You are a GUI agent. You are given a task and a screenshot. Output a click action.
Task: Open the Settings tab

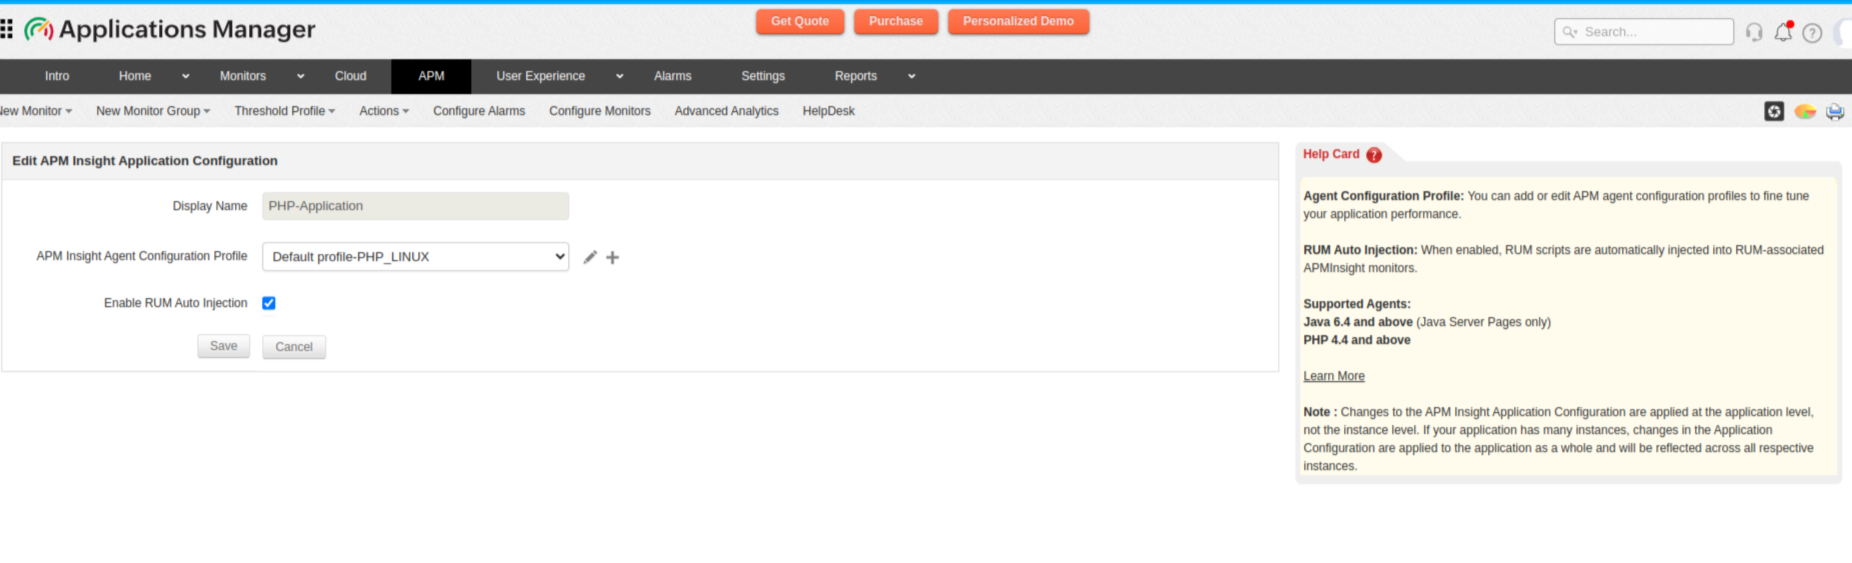pos(763,76)
